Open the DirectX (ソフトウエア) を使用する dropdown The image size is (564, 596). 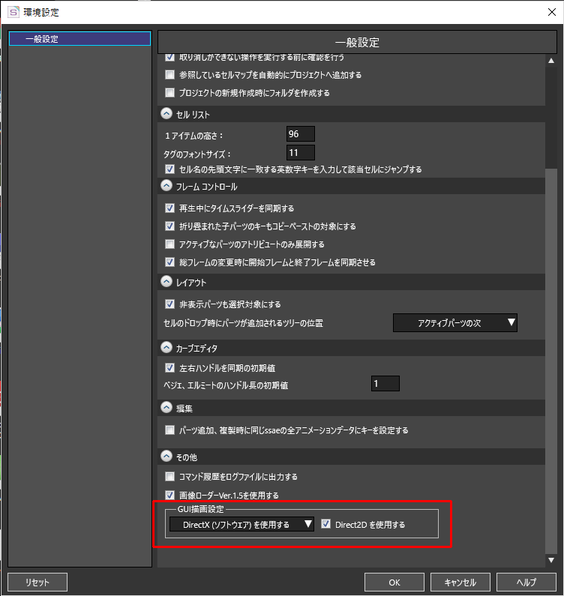pyautogui.click(x=241, y=525)
